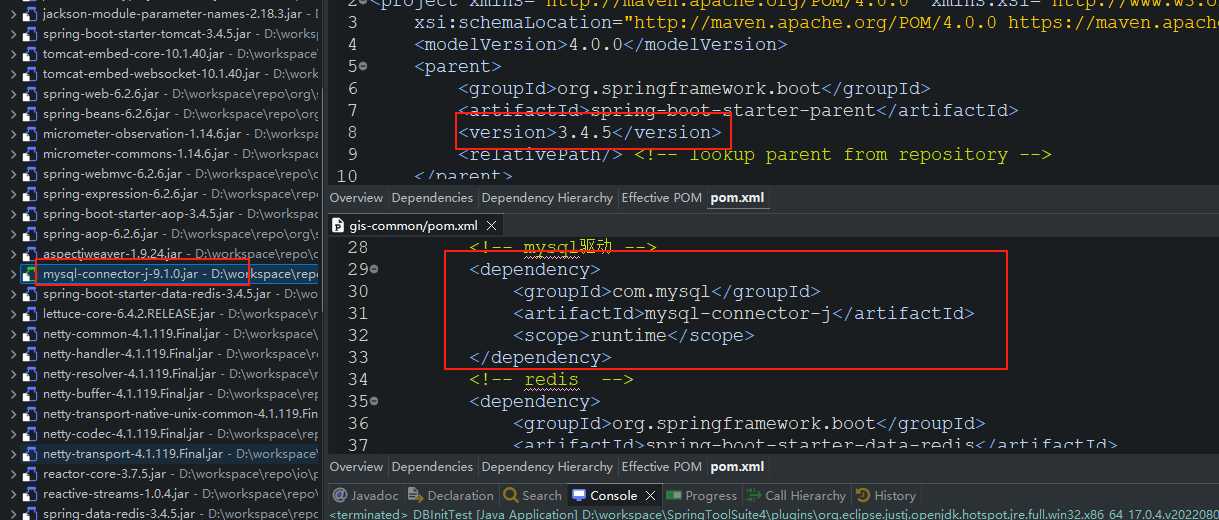This screenshot has width=1219, height=520.
Task: Open Overview tab of gis-common/pom.xml editor
Action: coord(356,467)
